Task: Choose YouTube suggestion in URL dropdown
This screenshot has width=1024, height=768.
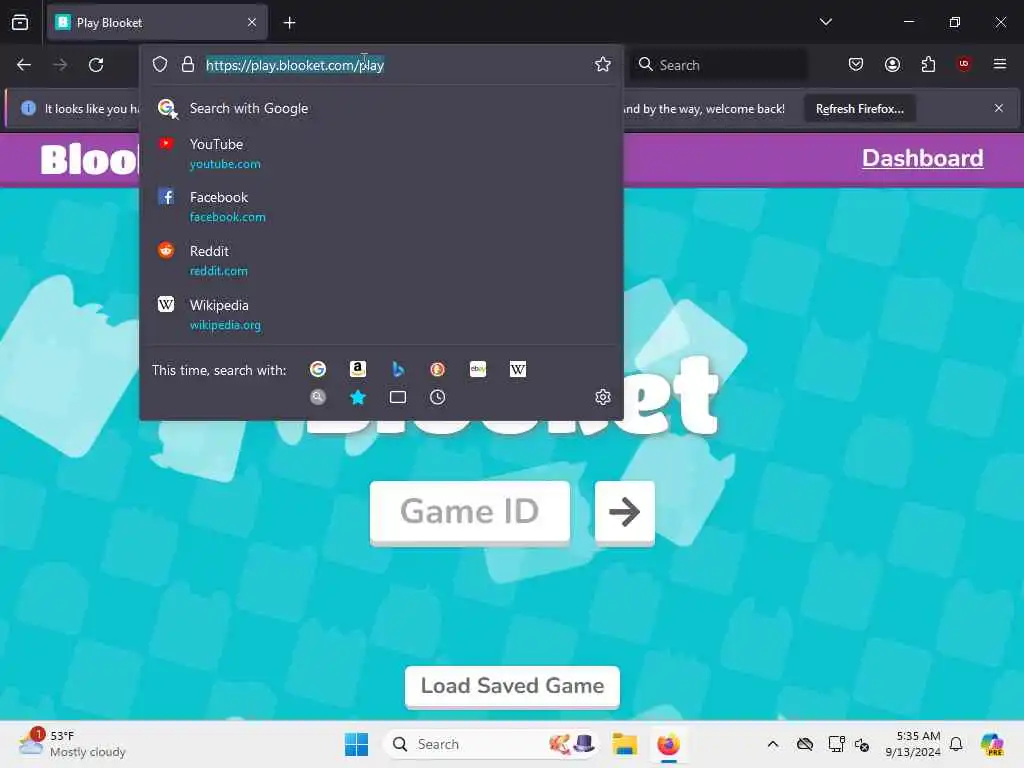Action: pos(381,153)
